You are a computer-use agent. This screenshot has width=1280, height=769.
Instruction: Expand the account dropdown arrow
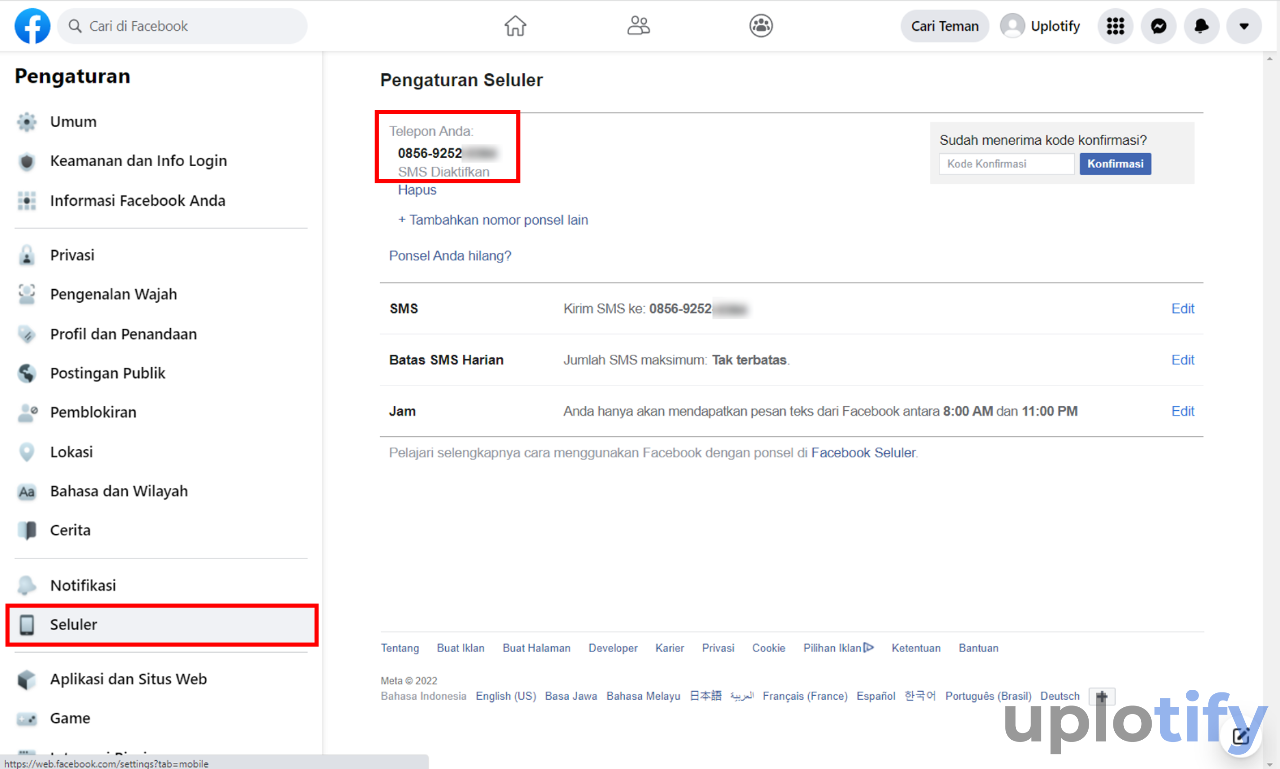[x=1244, y=26]
